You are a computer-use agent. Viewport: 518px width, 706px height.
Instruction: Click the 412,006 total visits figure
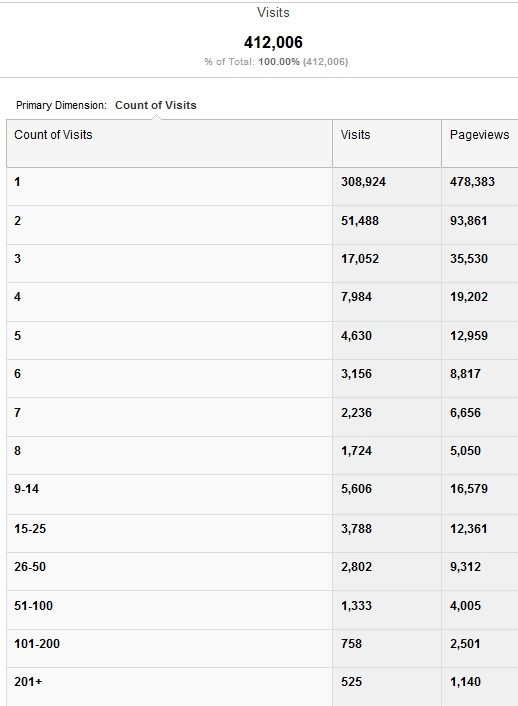tap(273, 42)
